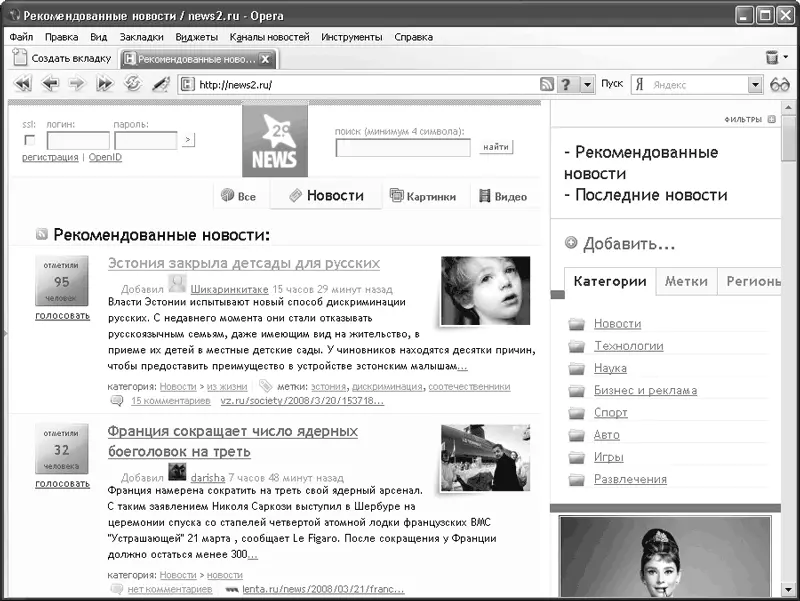The image size is (800, 601).
Task: Click the glasses view icon
Action: (x=780, y=84)
